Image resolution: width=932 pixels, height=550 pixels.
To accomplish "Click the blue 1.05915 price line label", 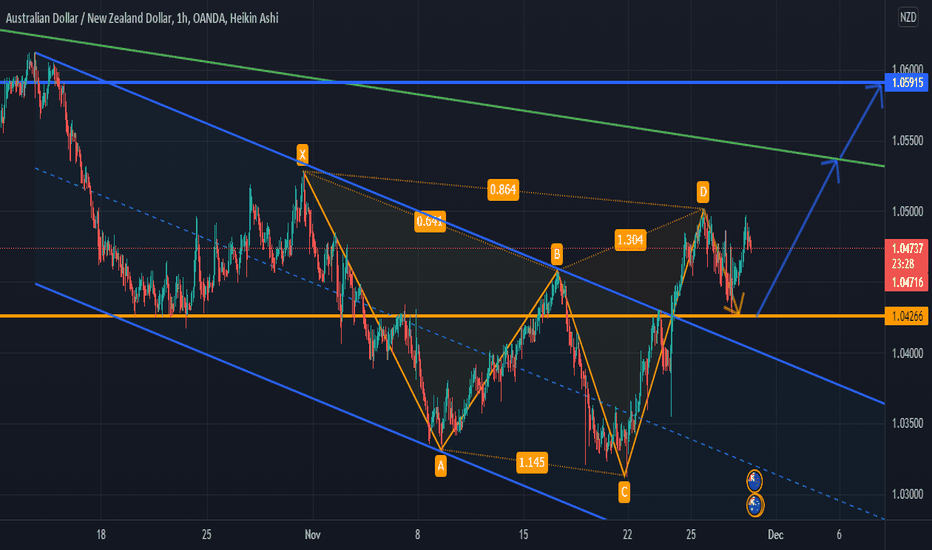I will (906, 83).
